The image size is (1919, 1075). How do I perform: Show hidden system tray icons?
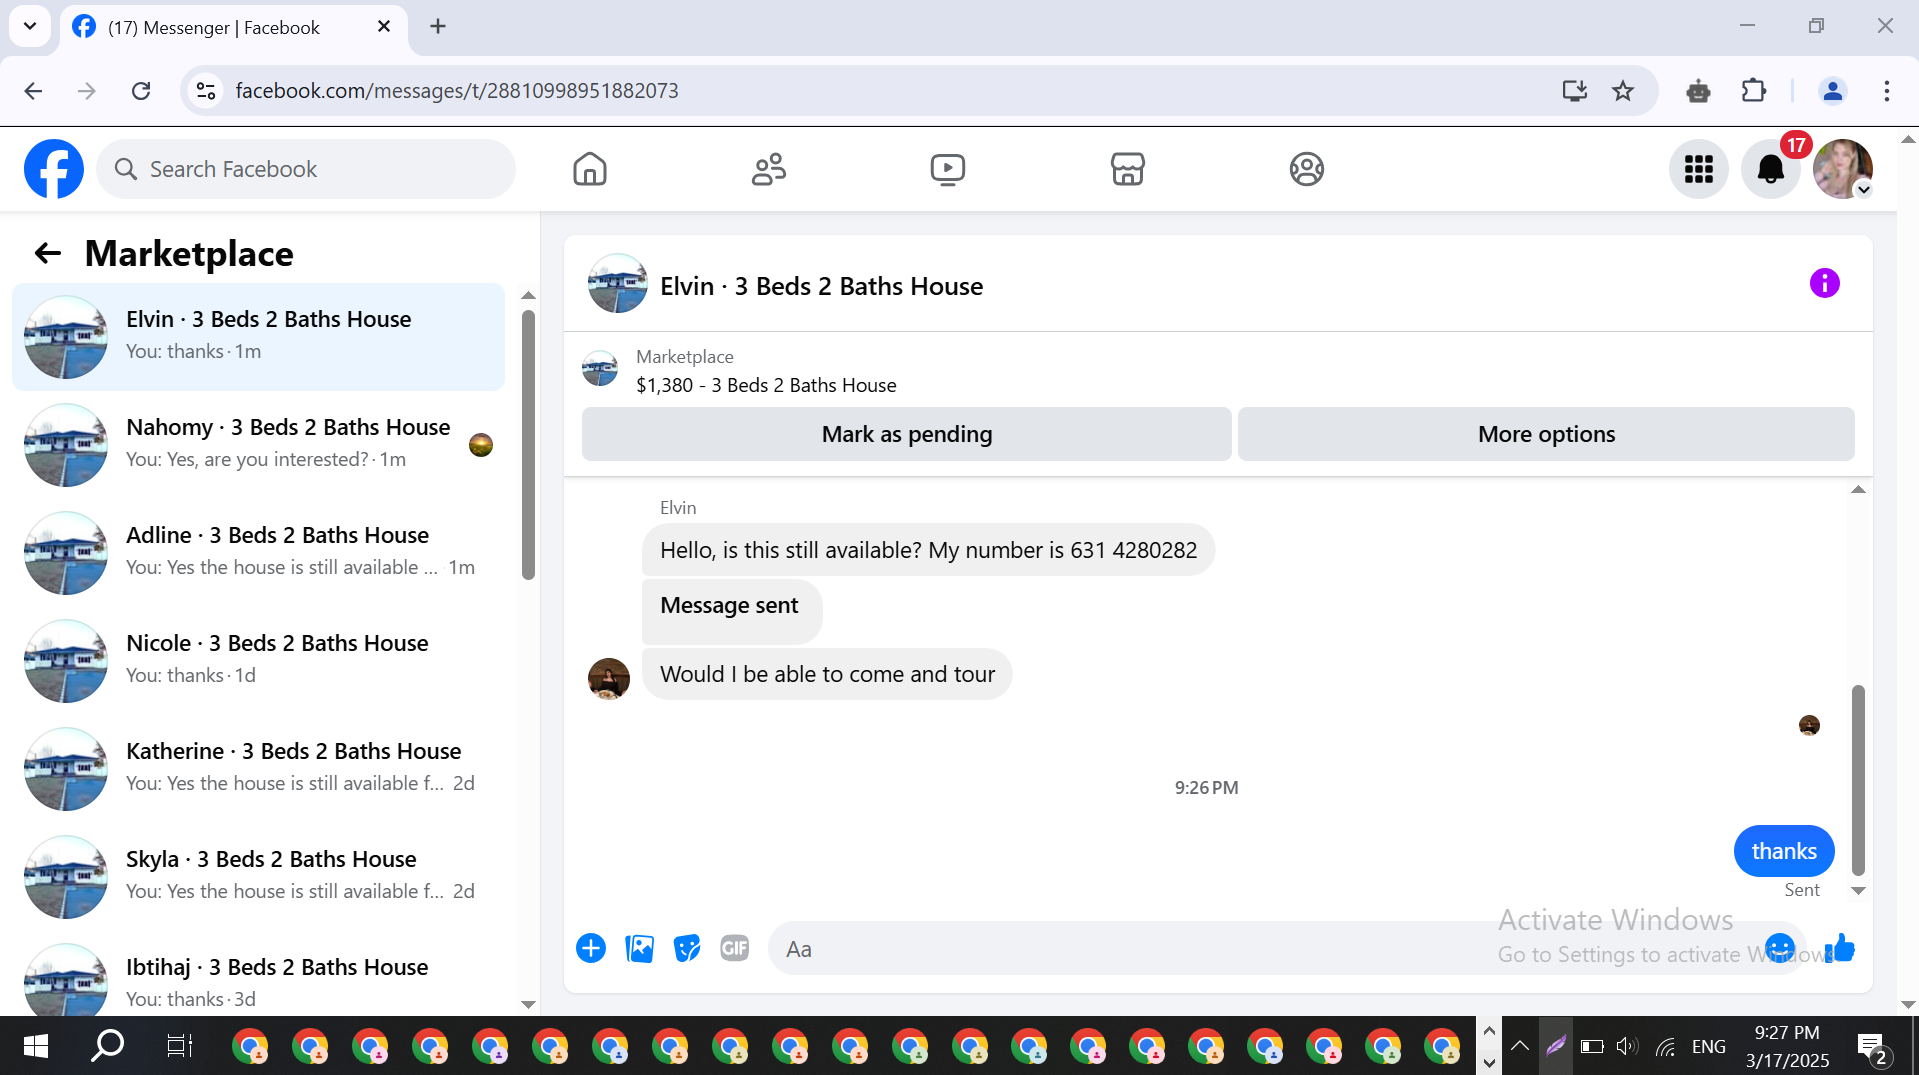tap(1520, 1046)
